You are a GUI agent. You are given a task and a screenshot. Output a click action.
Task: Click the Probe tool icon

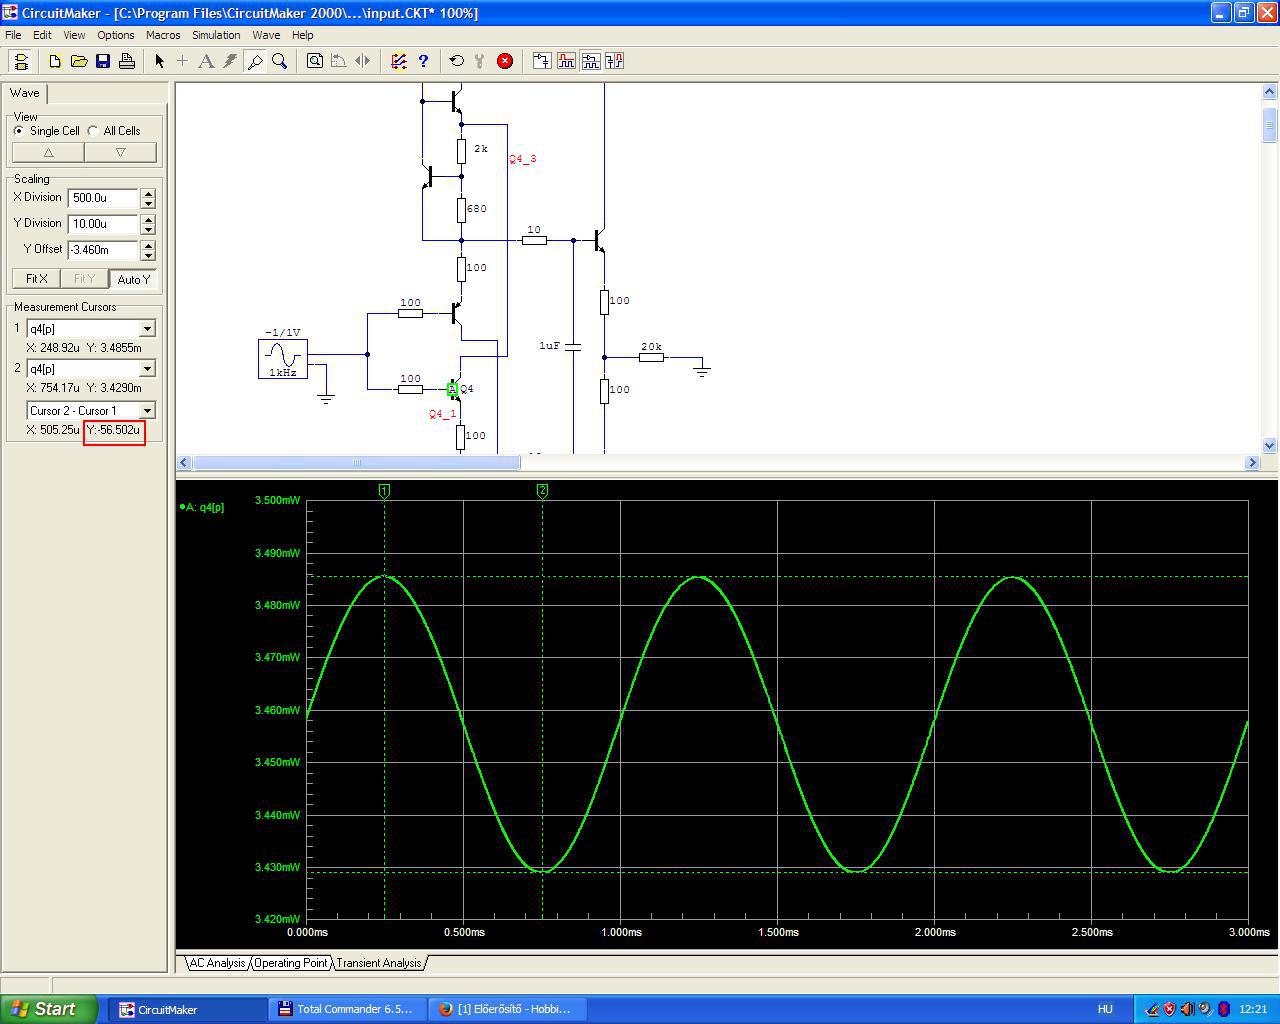[255, 61]
